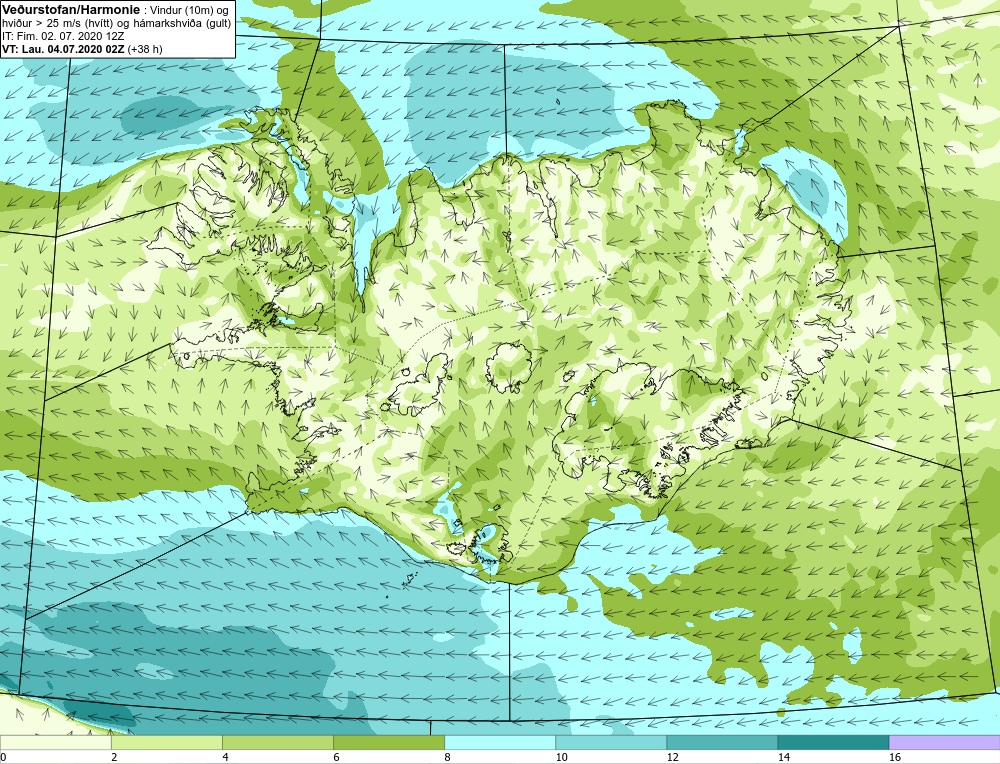Click the teal 12–14 m/s legend swatch
1000x764 pixels.
(x=722, y=742)
